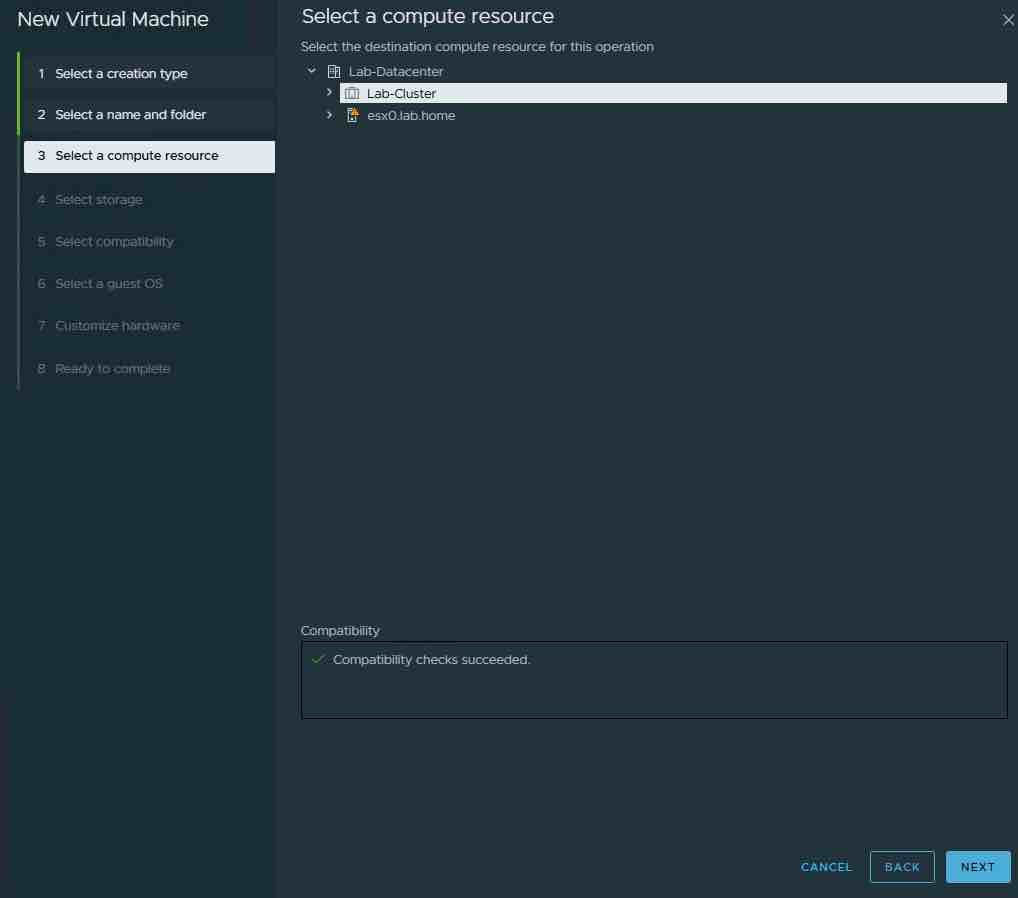The height and width of the screenshot is (898, 1018).
Task: Select step 3 Select a compute resource
Action: (x=136, y=156)
